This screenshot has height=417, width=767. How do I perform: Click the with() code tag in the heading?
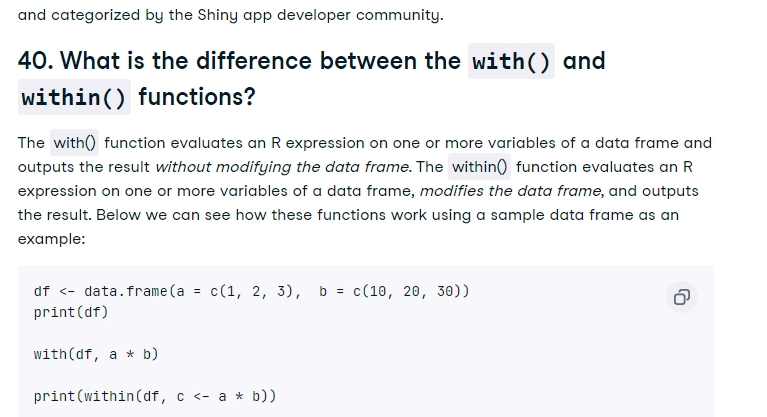pyautogui.click(x=511, y=61)
